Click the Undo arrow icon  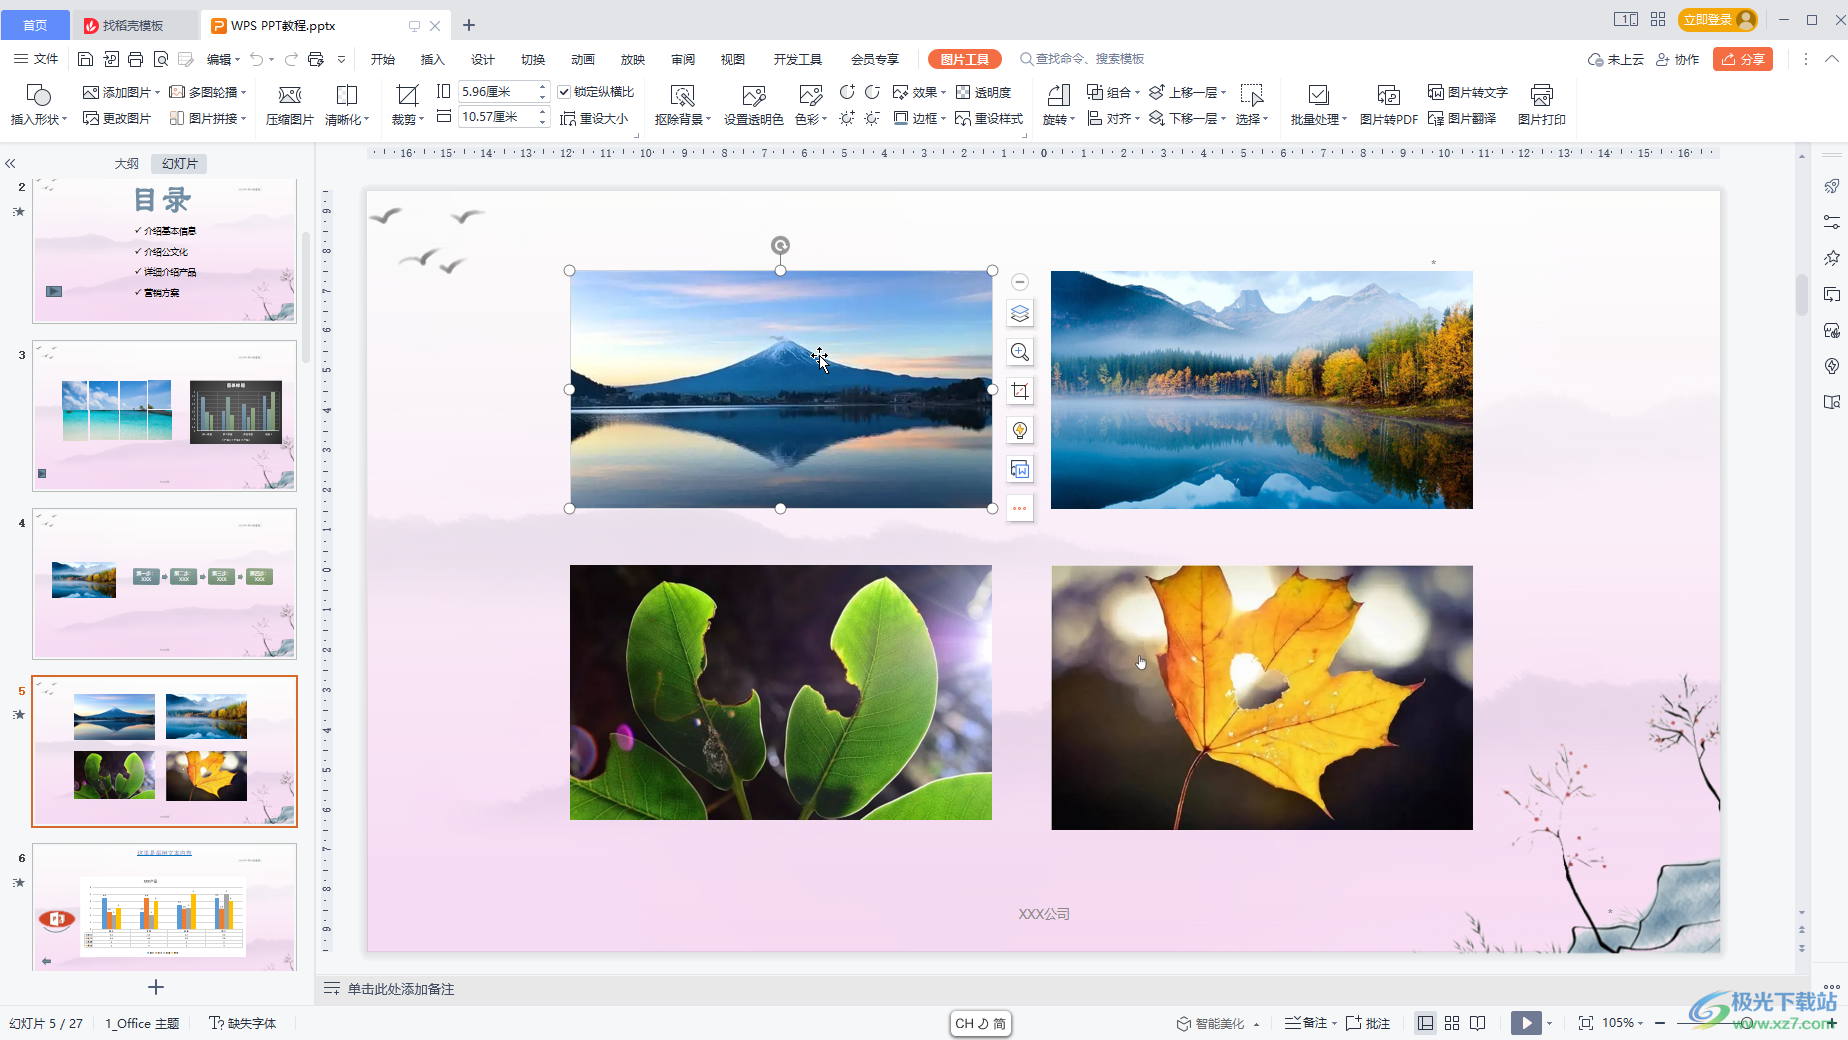pos(257,59)
